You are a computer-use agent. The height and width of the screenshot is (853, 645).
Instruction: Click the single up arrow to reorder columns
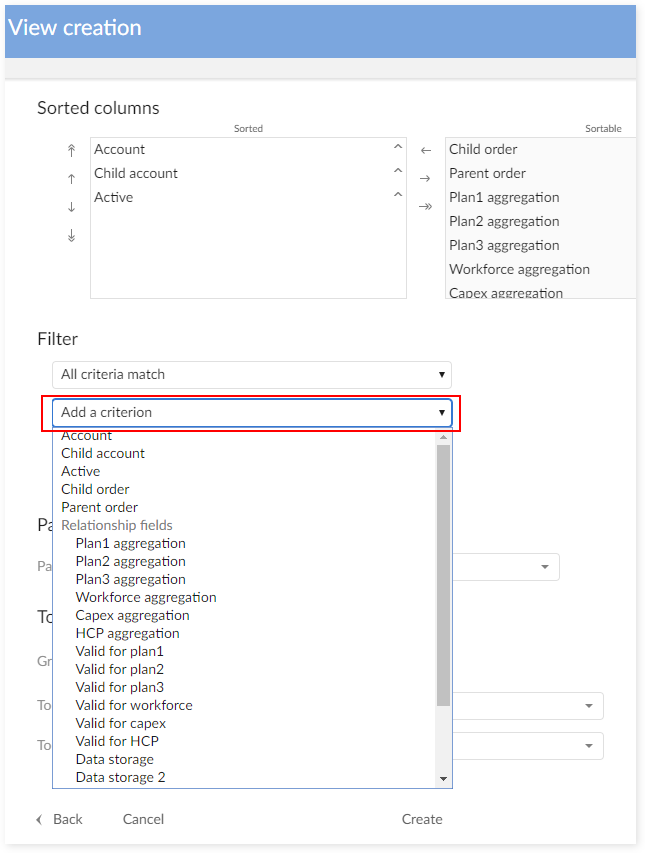pyautogui.click(x=71, y=178)
